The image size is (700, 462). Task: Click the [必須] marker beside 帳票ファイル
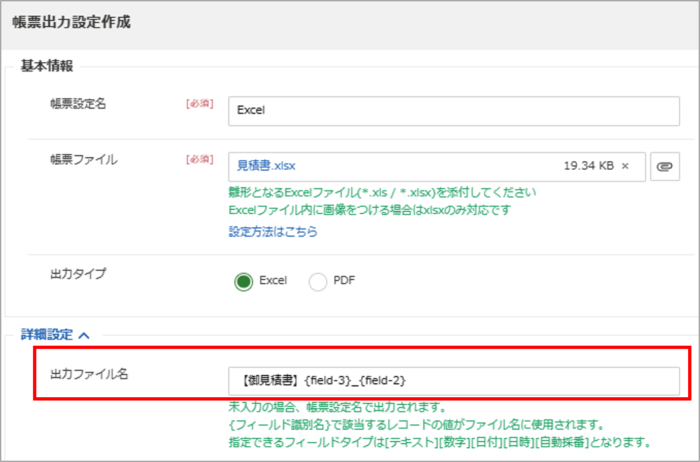coord(200,159)
